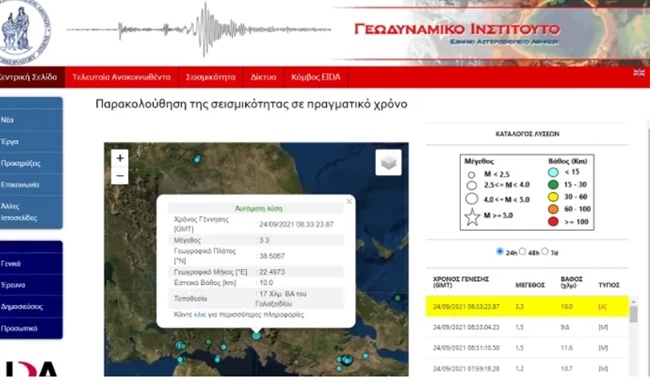Screen dimensions: 650x385
Task: Close the earthquake info popup
Action: tap(349, 201)
